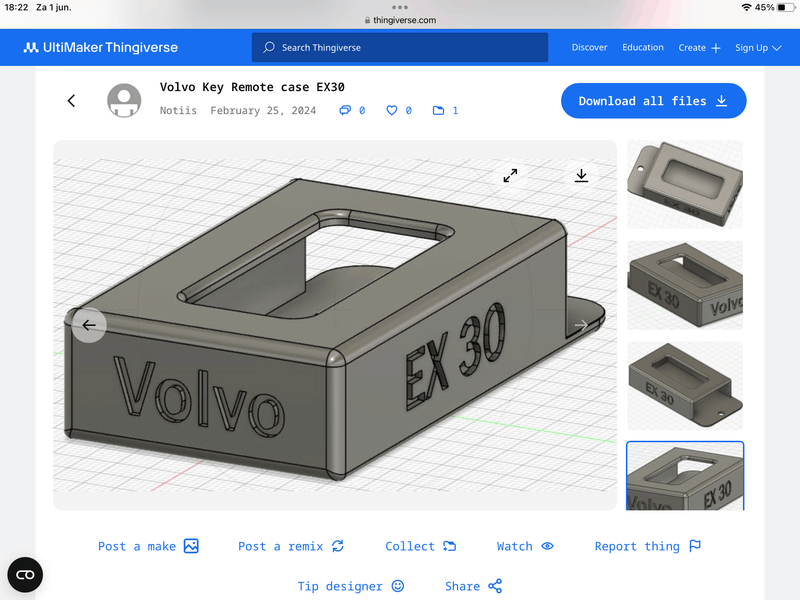
Task: Open designer Notiis profile link
Action: pos(178,111)
